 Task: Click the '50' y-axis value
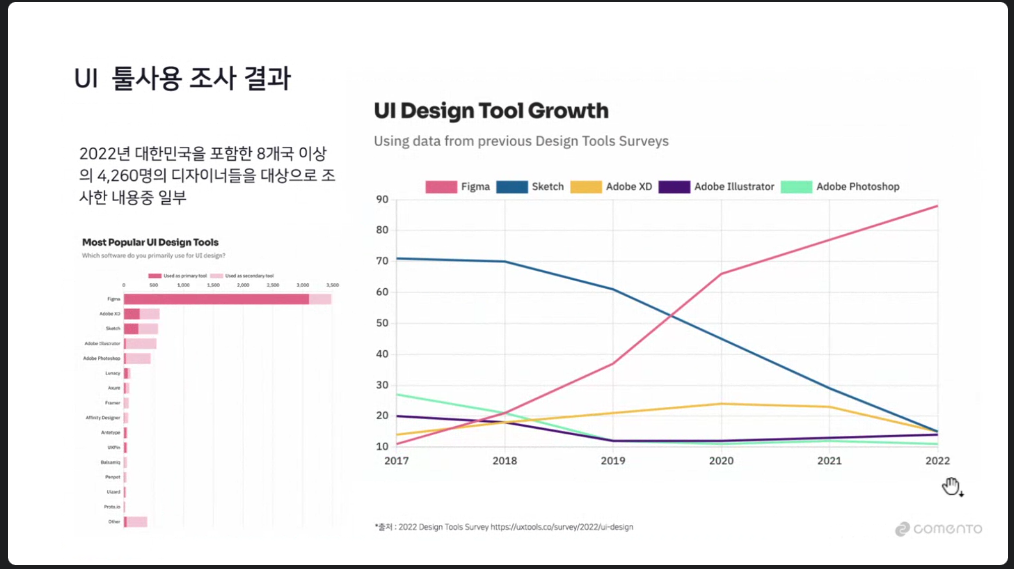(x=382, y=323)
